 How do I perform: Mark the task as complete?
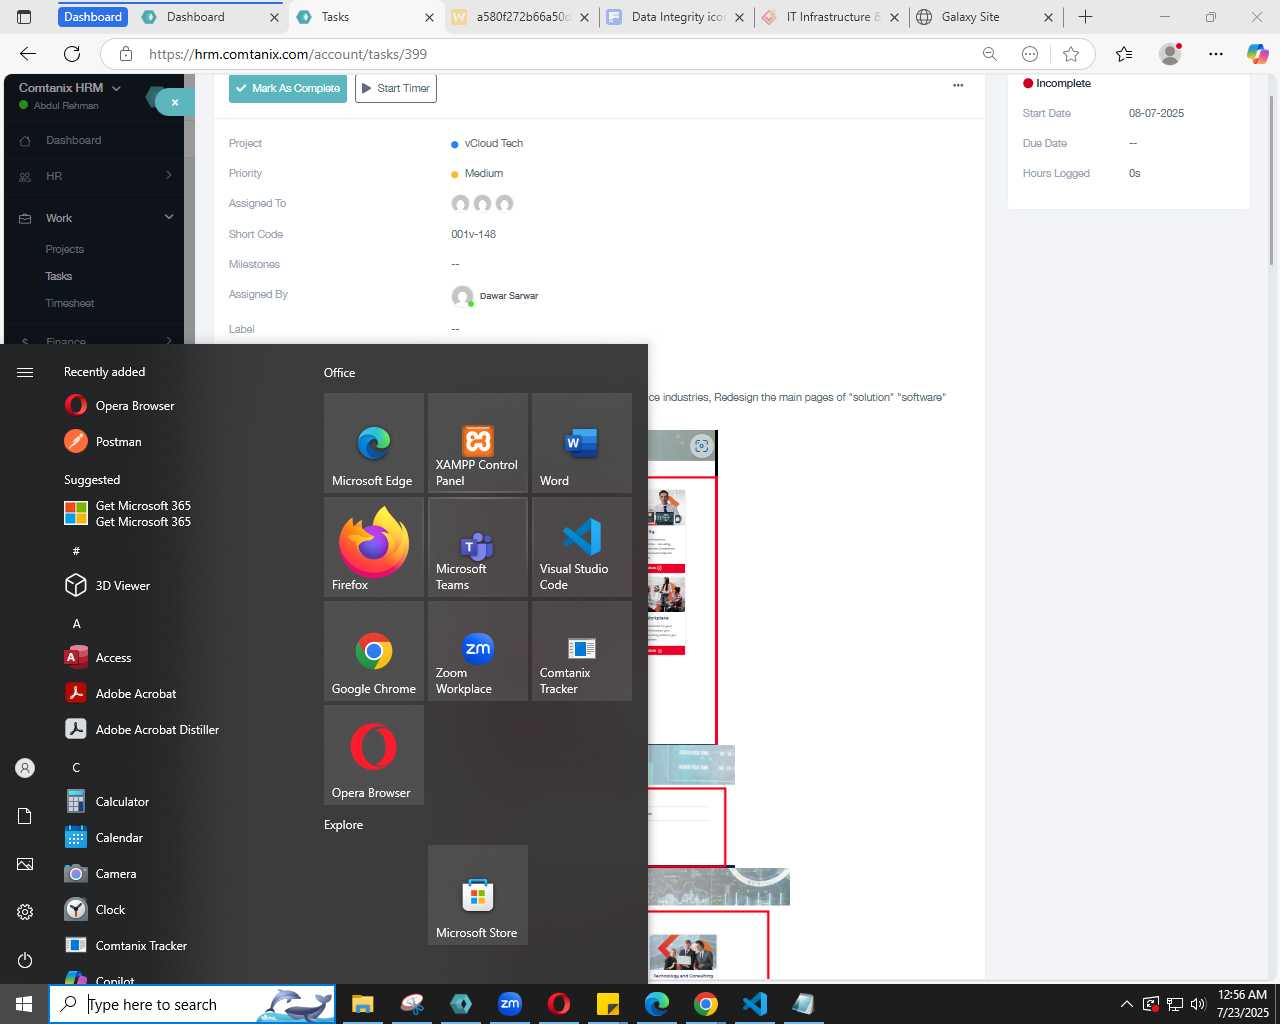(x=288, y=88)
